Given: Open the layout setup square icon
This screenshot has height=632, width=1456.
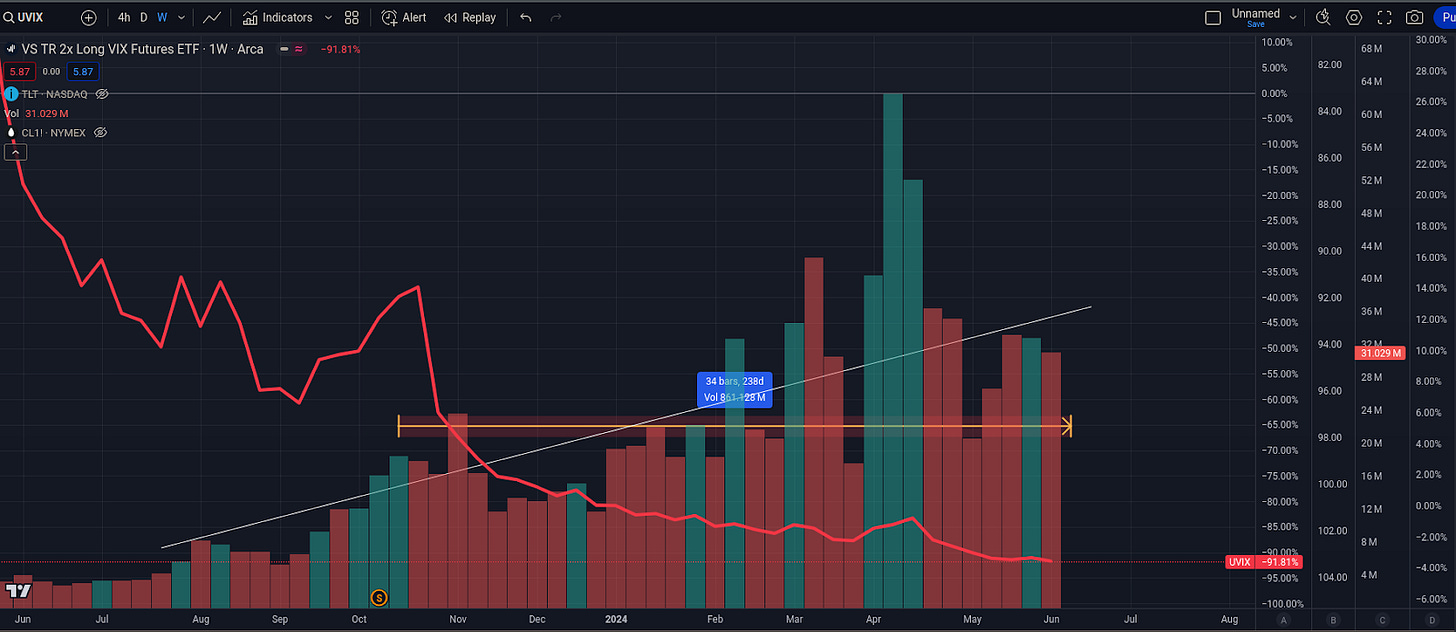Looking at the screenshot, I should point(1213,17).
